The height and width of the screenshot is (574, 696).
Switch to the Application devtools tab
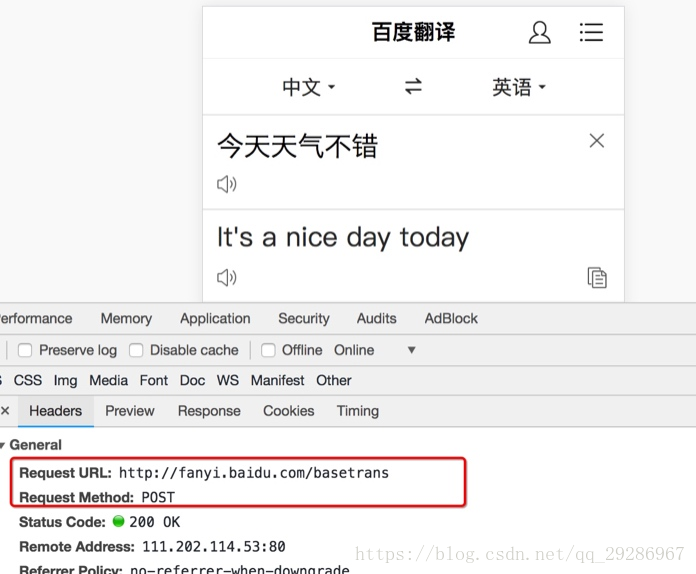point(215,318)
